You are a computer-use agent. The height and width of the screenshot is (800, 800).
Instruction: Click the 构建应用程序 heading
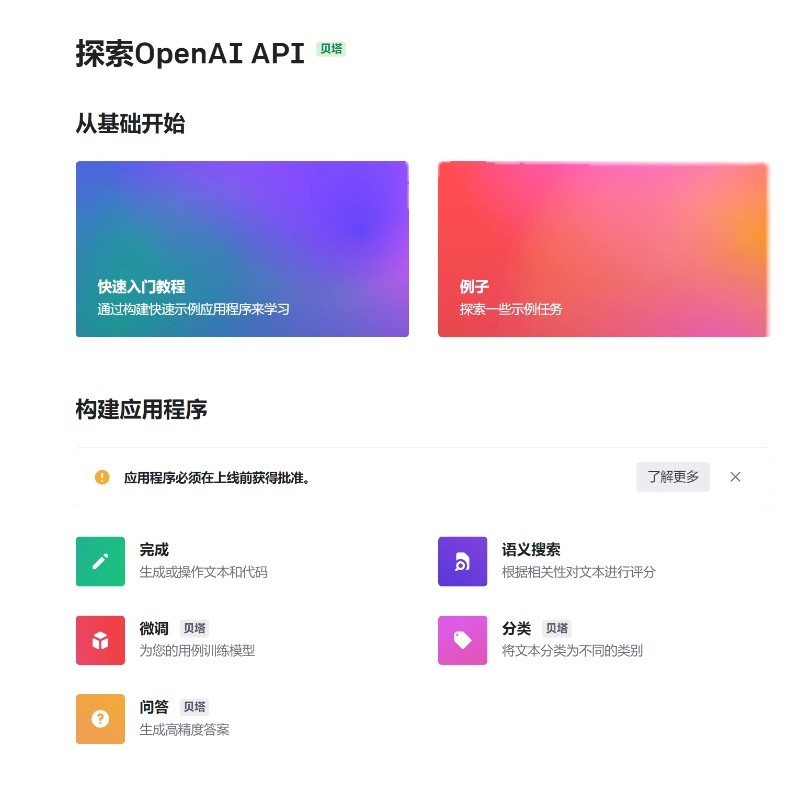coord(141,409)
